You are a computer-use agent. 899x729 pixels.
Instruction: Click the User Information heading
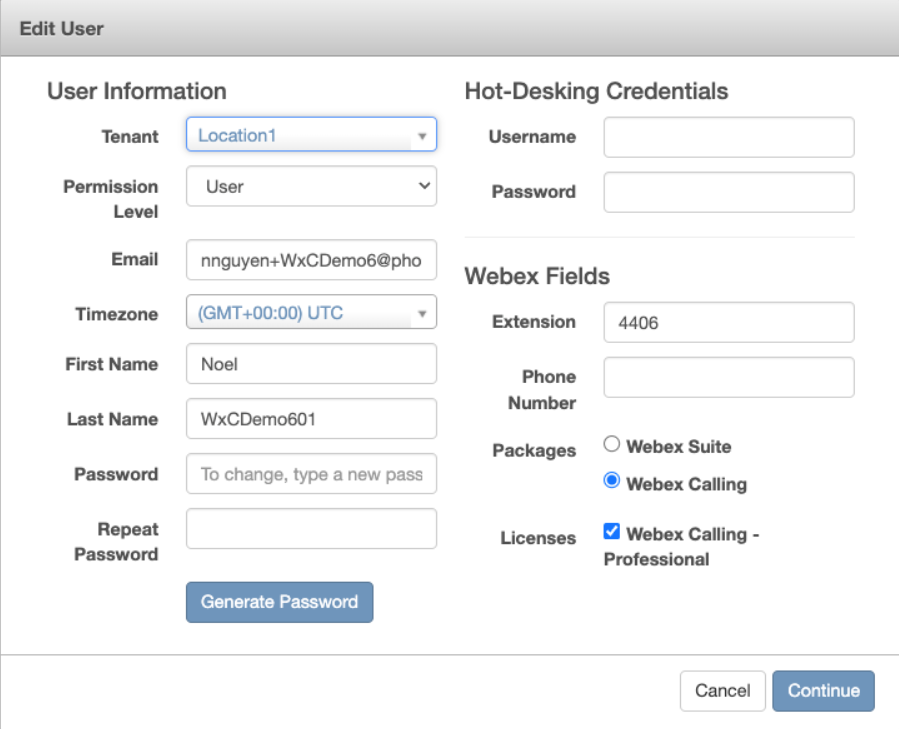[x=137, y=91]
